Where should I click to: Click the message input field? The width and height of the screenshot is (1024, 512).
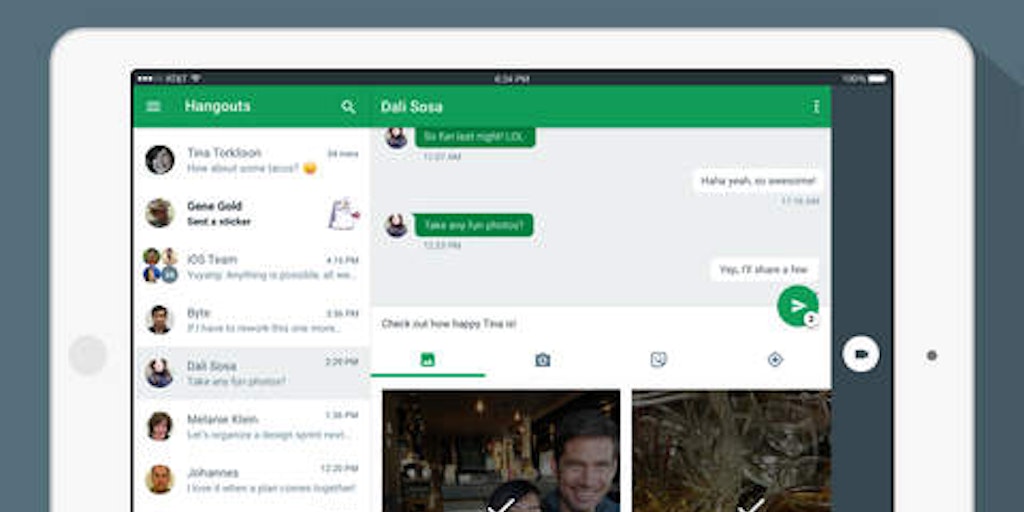pos(575,324)
